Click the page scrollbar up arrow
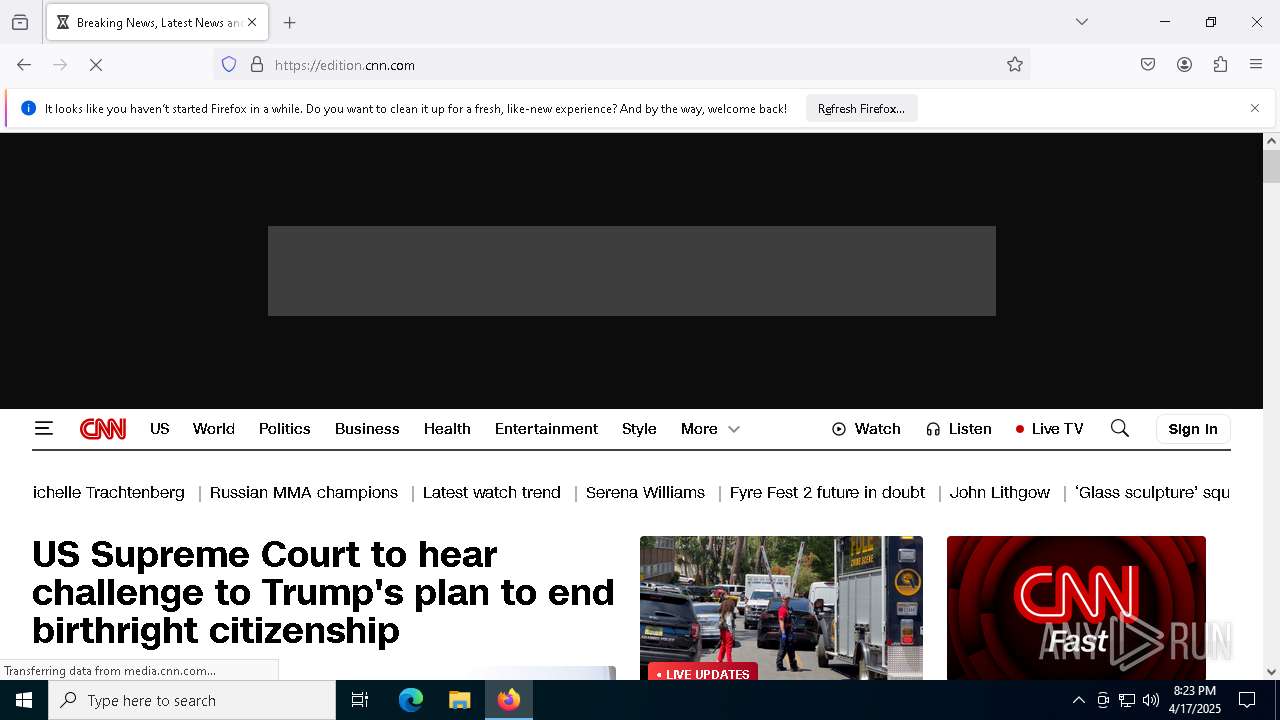Screen dimensions: 1280x720 (x=1271, y=141)
